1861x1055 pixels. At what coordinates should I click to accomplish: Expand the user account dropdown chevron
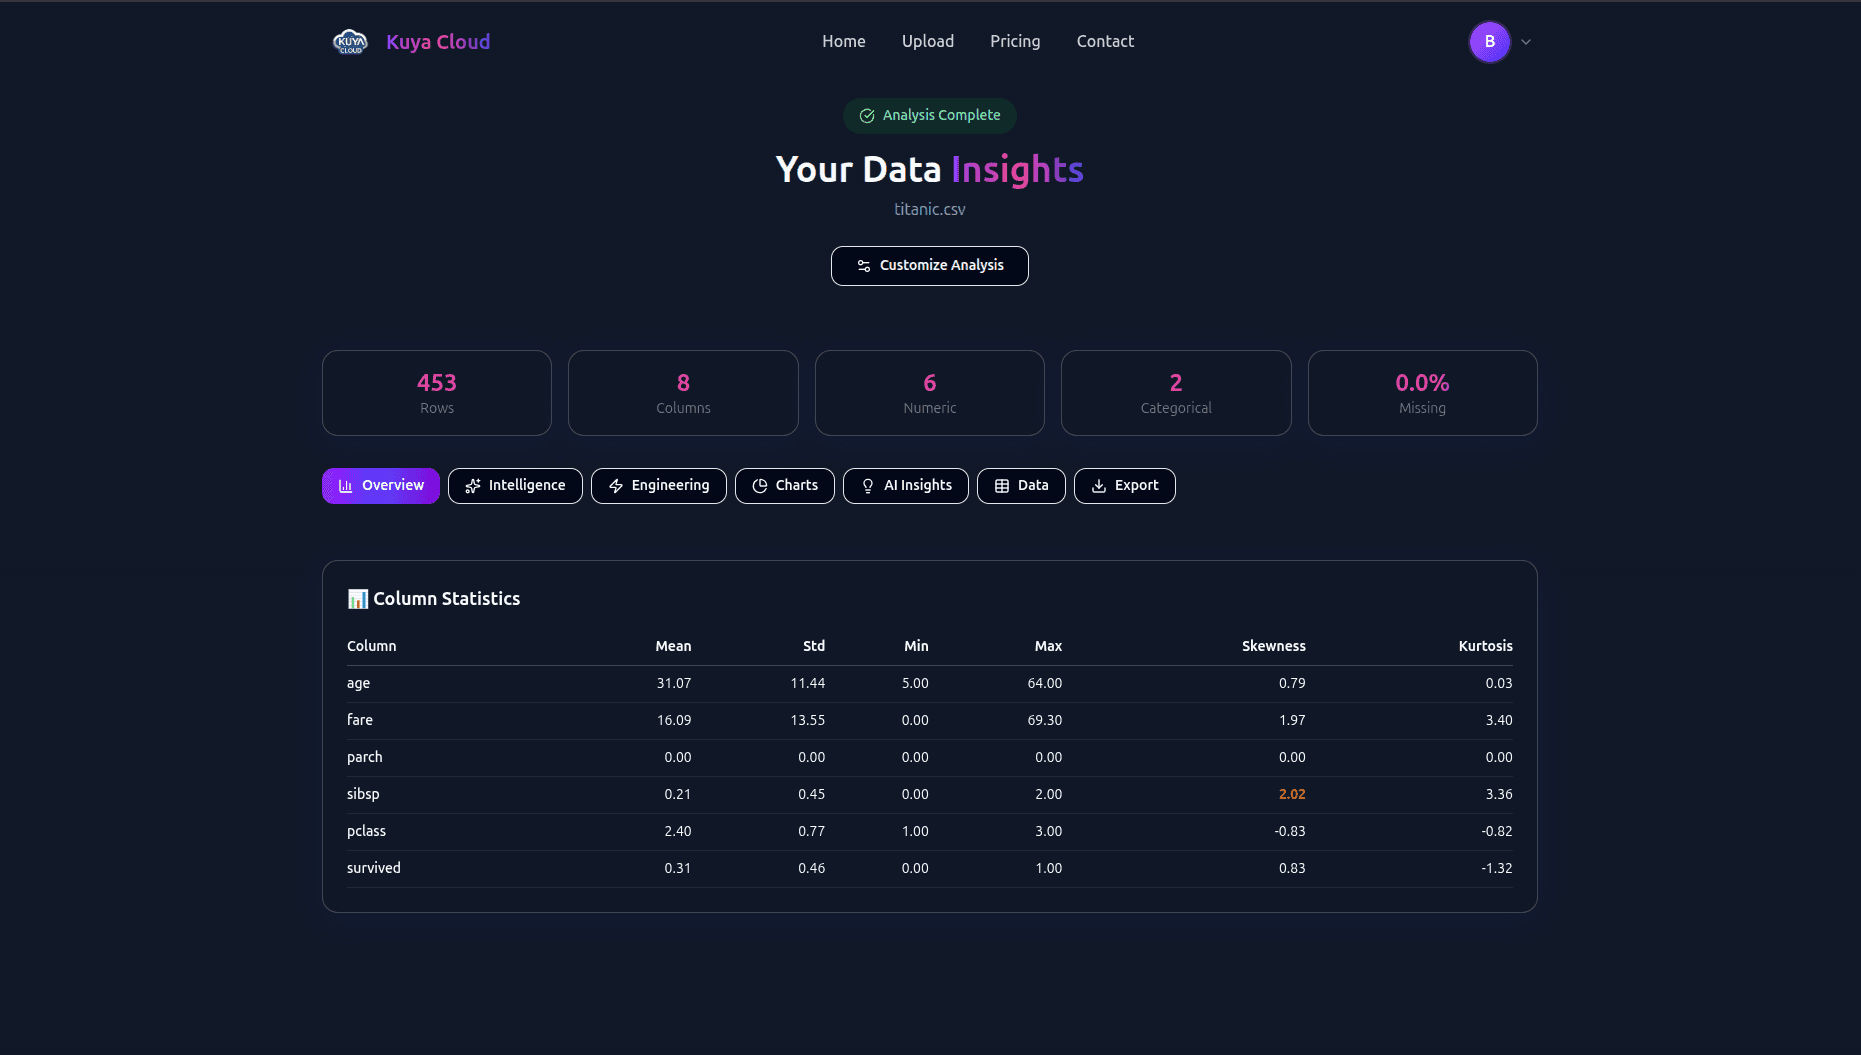[1526, 42]
